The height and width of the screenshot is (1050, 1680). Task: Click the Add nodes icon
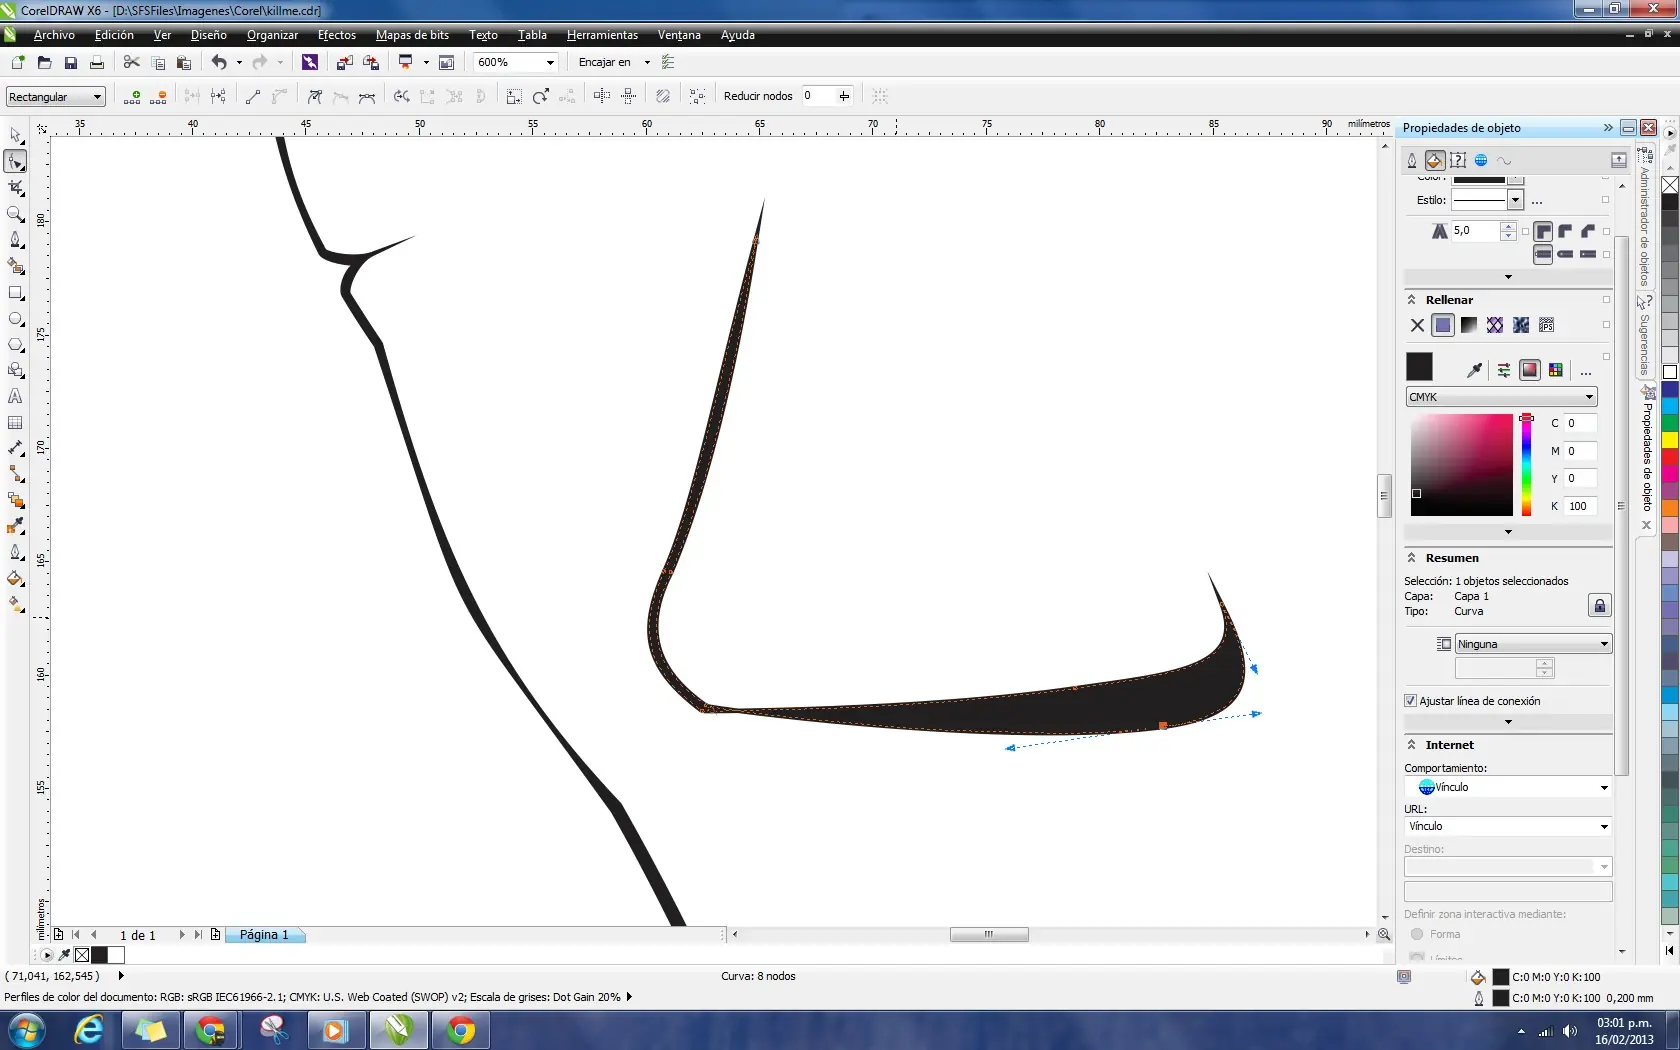pos(132,96)
